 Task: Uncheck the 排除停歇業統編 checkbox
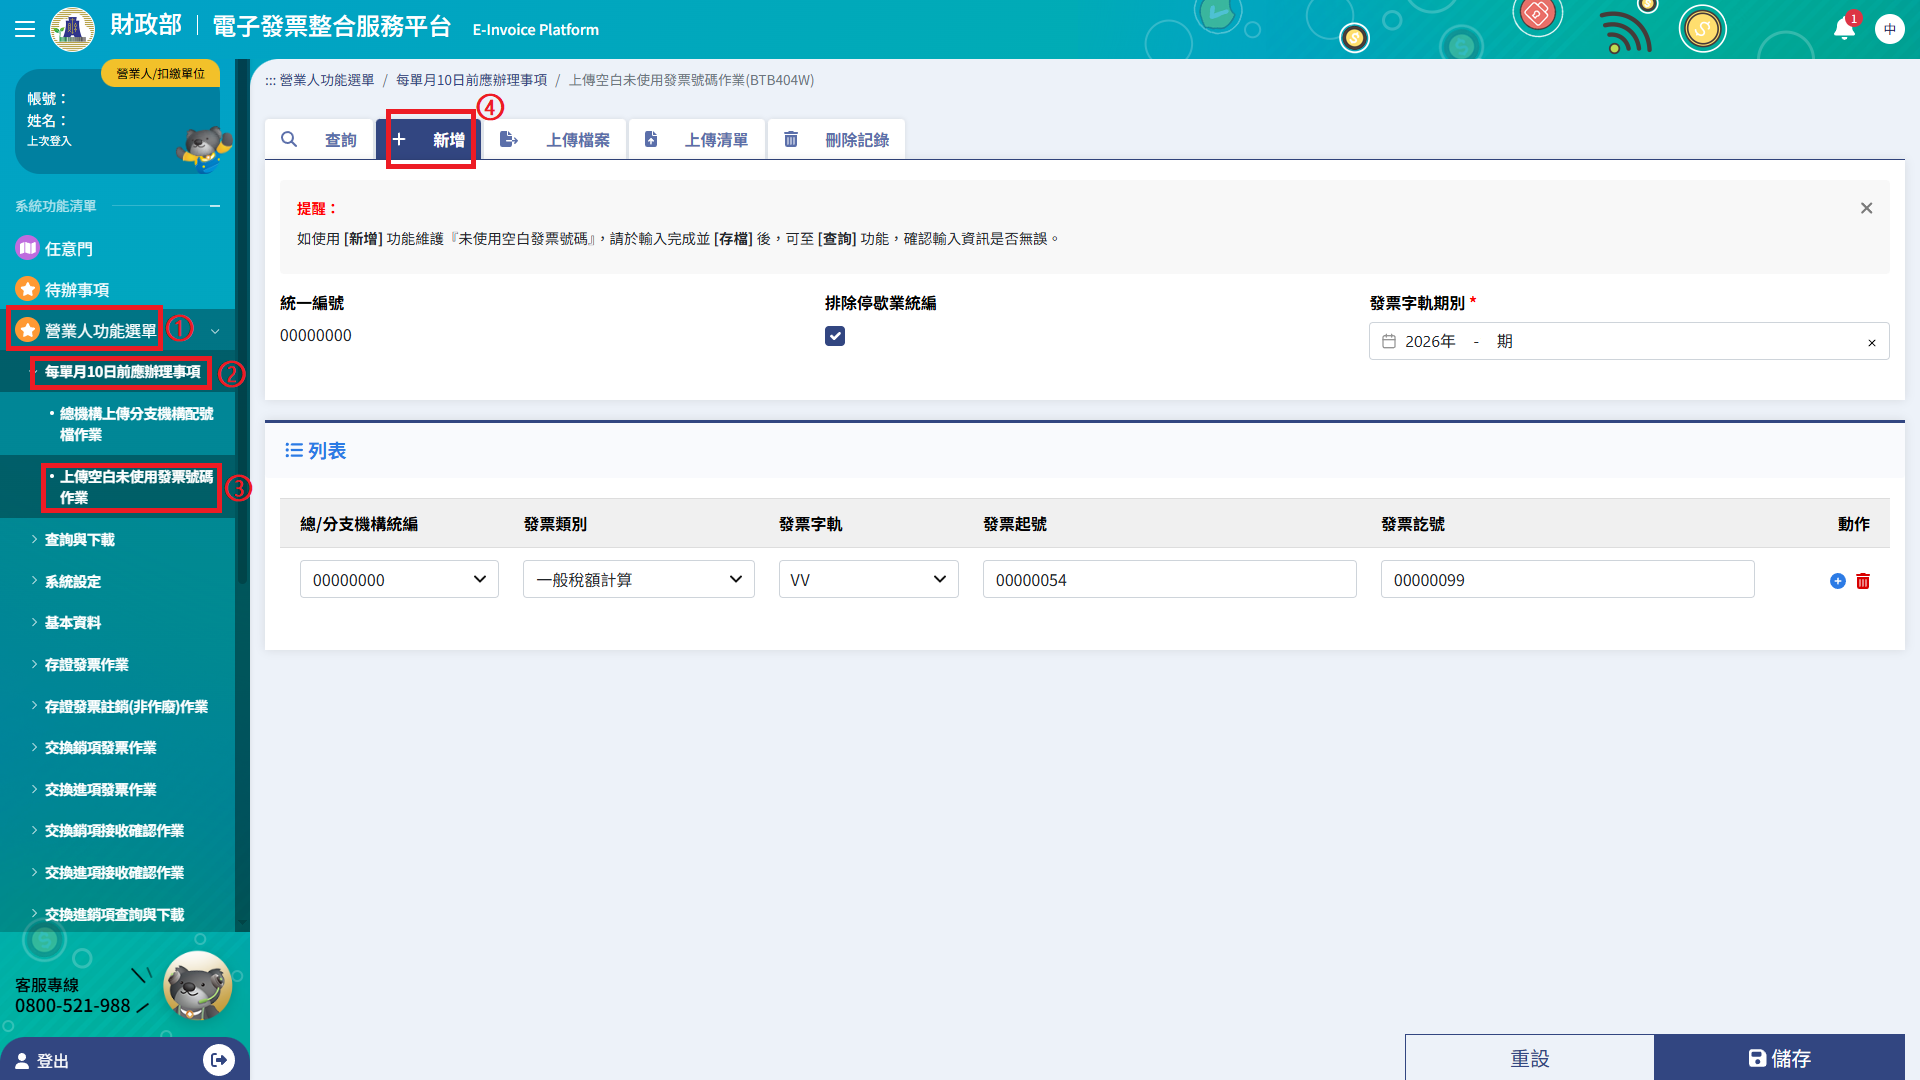point(835,336)
